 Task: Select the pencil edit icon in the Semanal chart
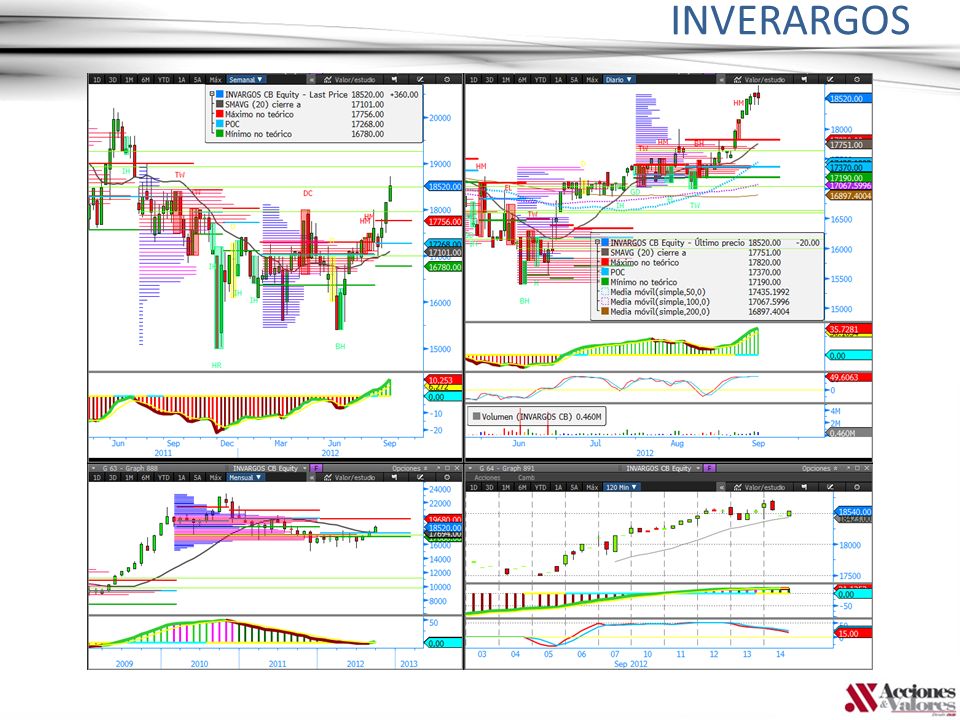pos(420,80)
